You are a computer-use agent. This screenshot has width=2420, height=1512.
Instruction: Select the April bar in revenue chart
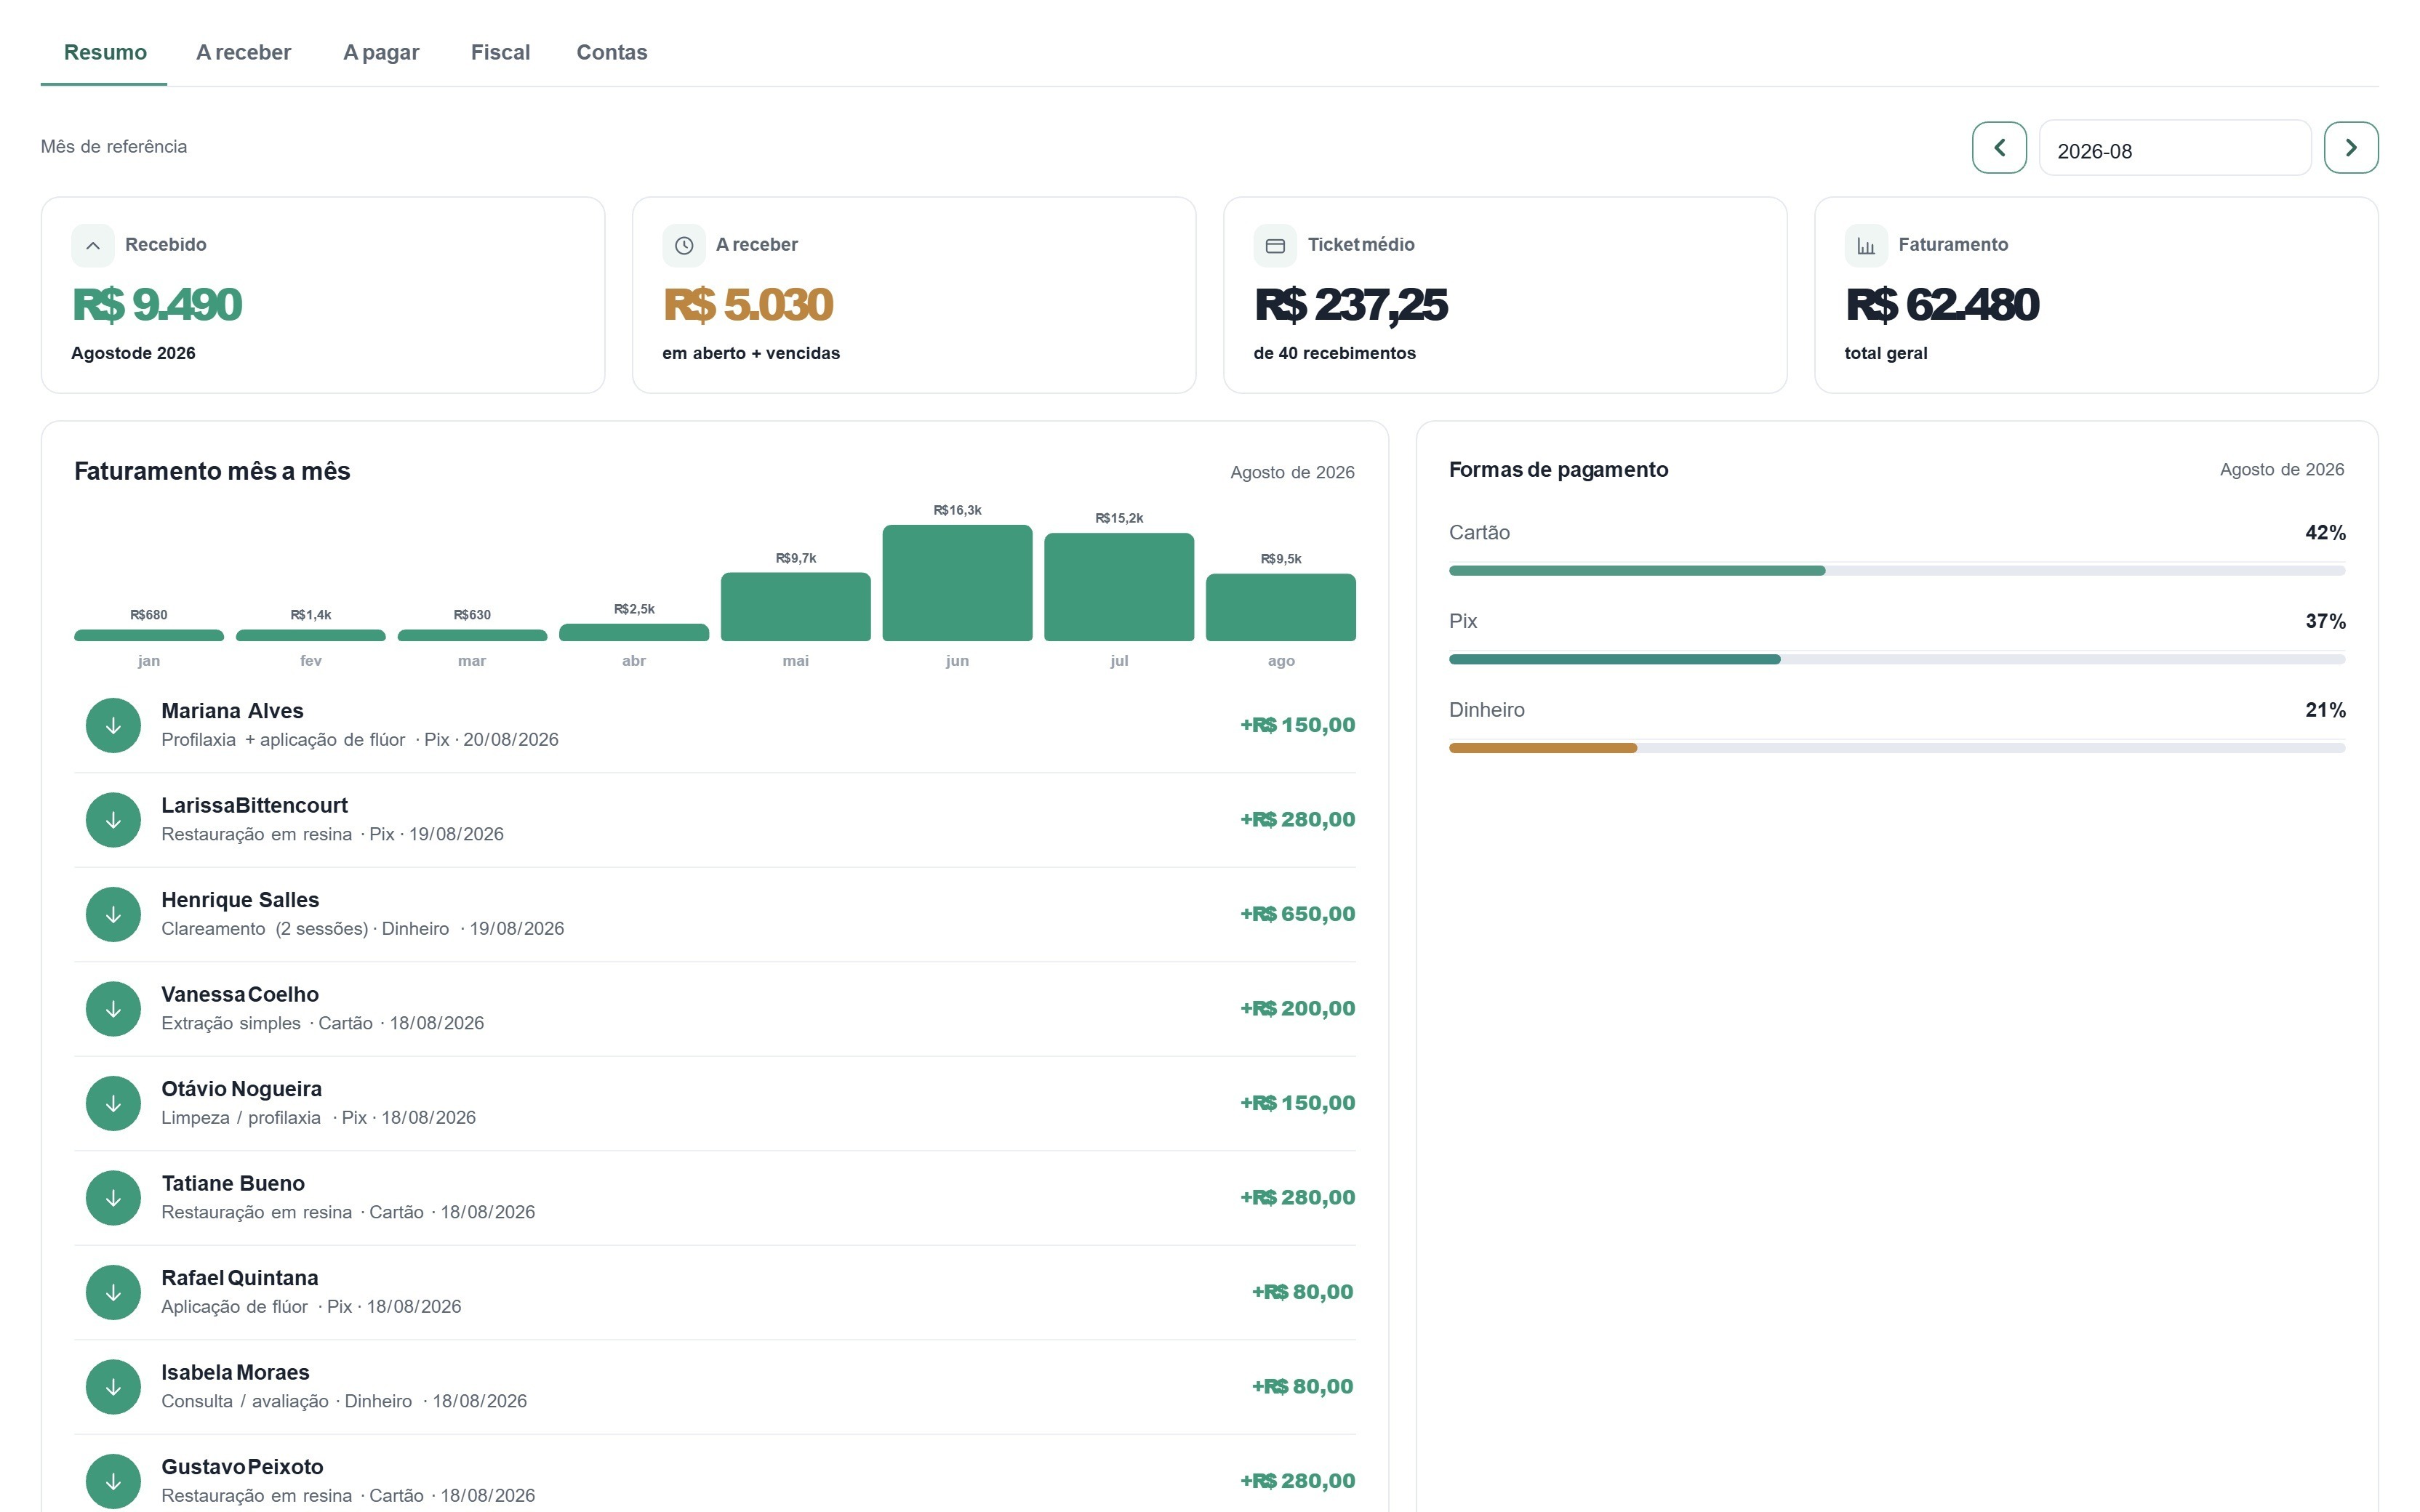(634, 632)
